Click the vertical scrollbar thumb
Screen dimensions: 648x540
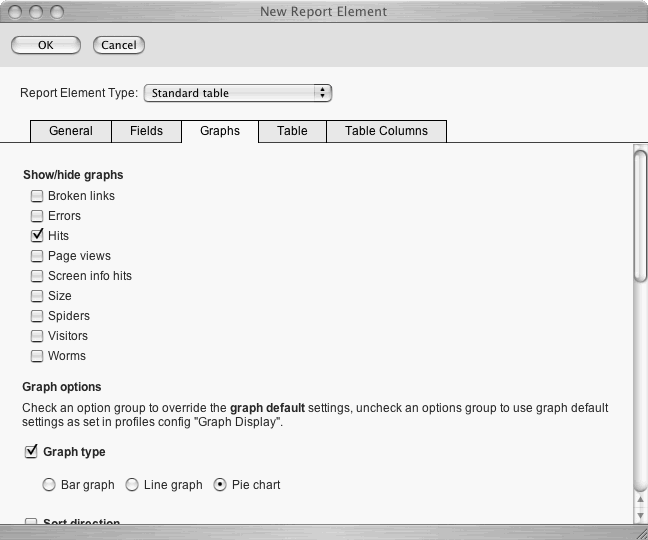[640, 215]
